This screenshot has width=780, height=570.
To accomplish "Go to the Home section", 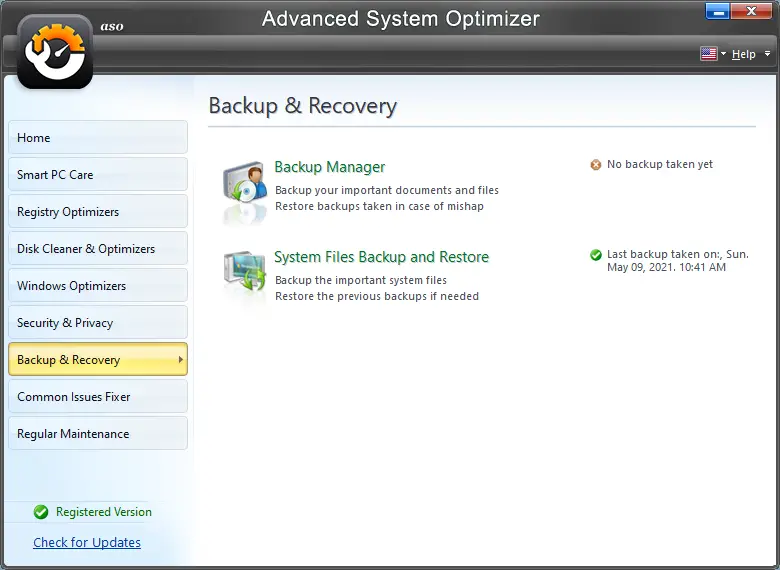I will click(98, 137).
